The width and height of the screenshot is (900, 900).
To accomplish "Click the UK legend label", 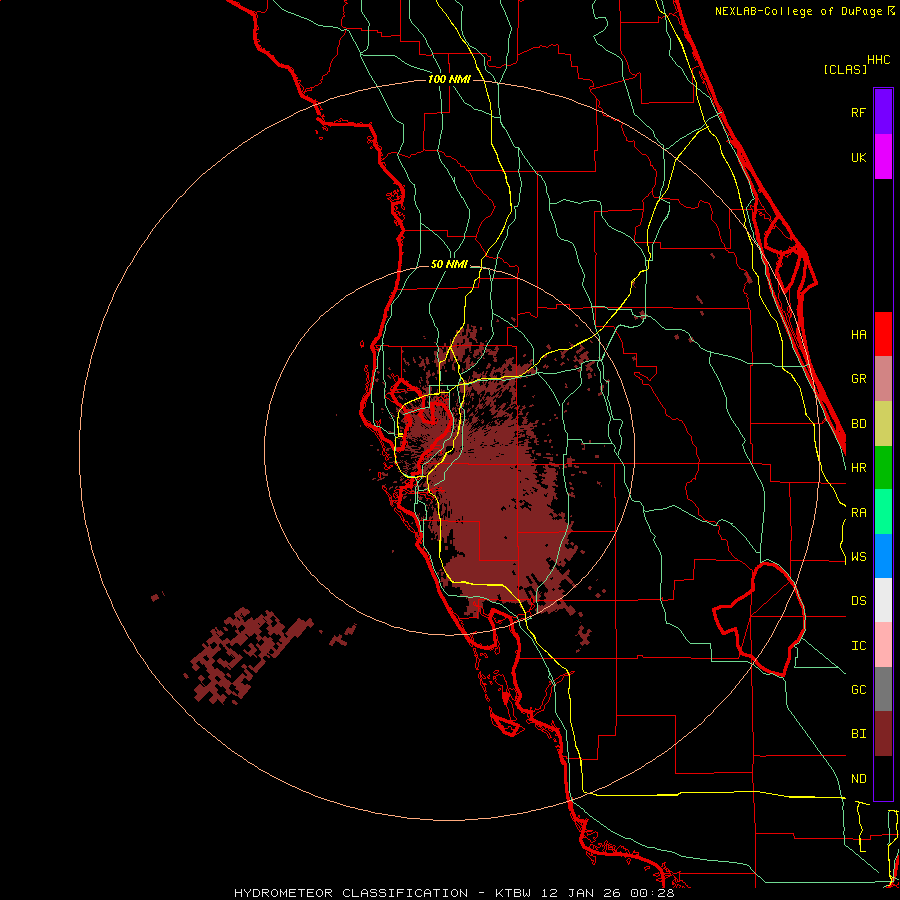I will click(859, 157).
